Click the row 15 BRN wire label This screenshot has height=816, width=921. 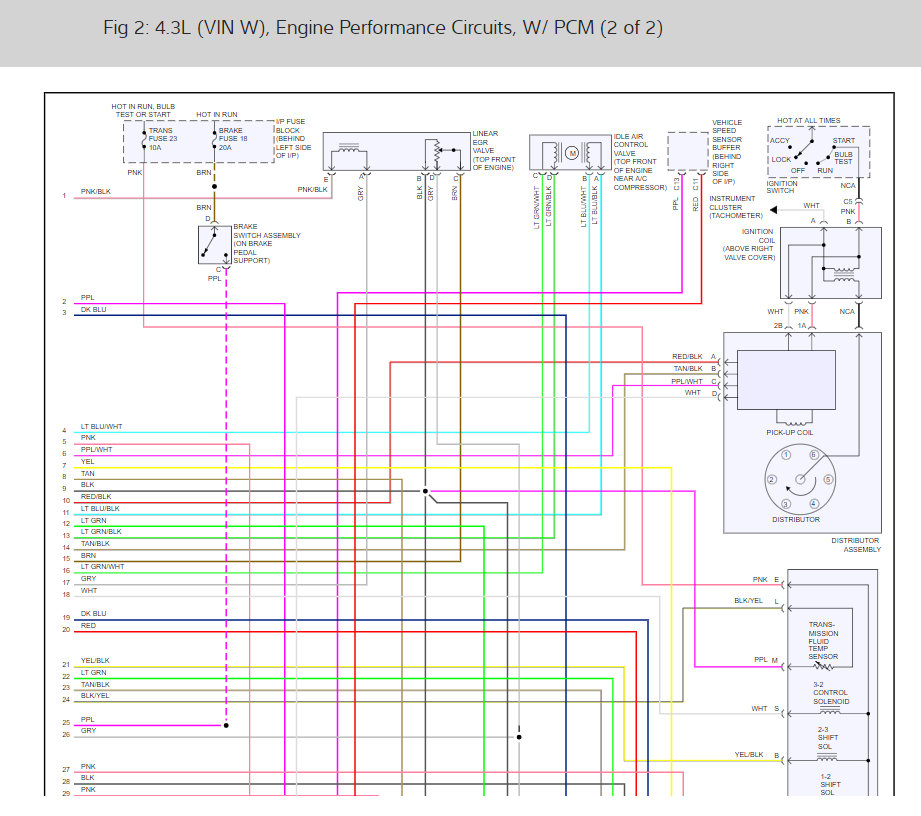coord(88,555)
